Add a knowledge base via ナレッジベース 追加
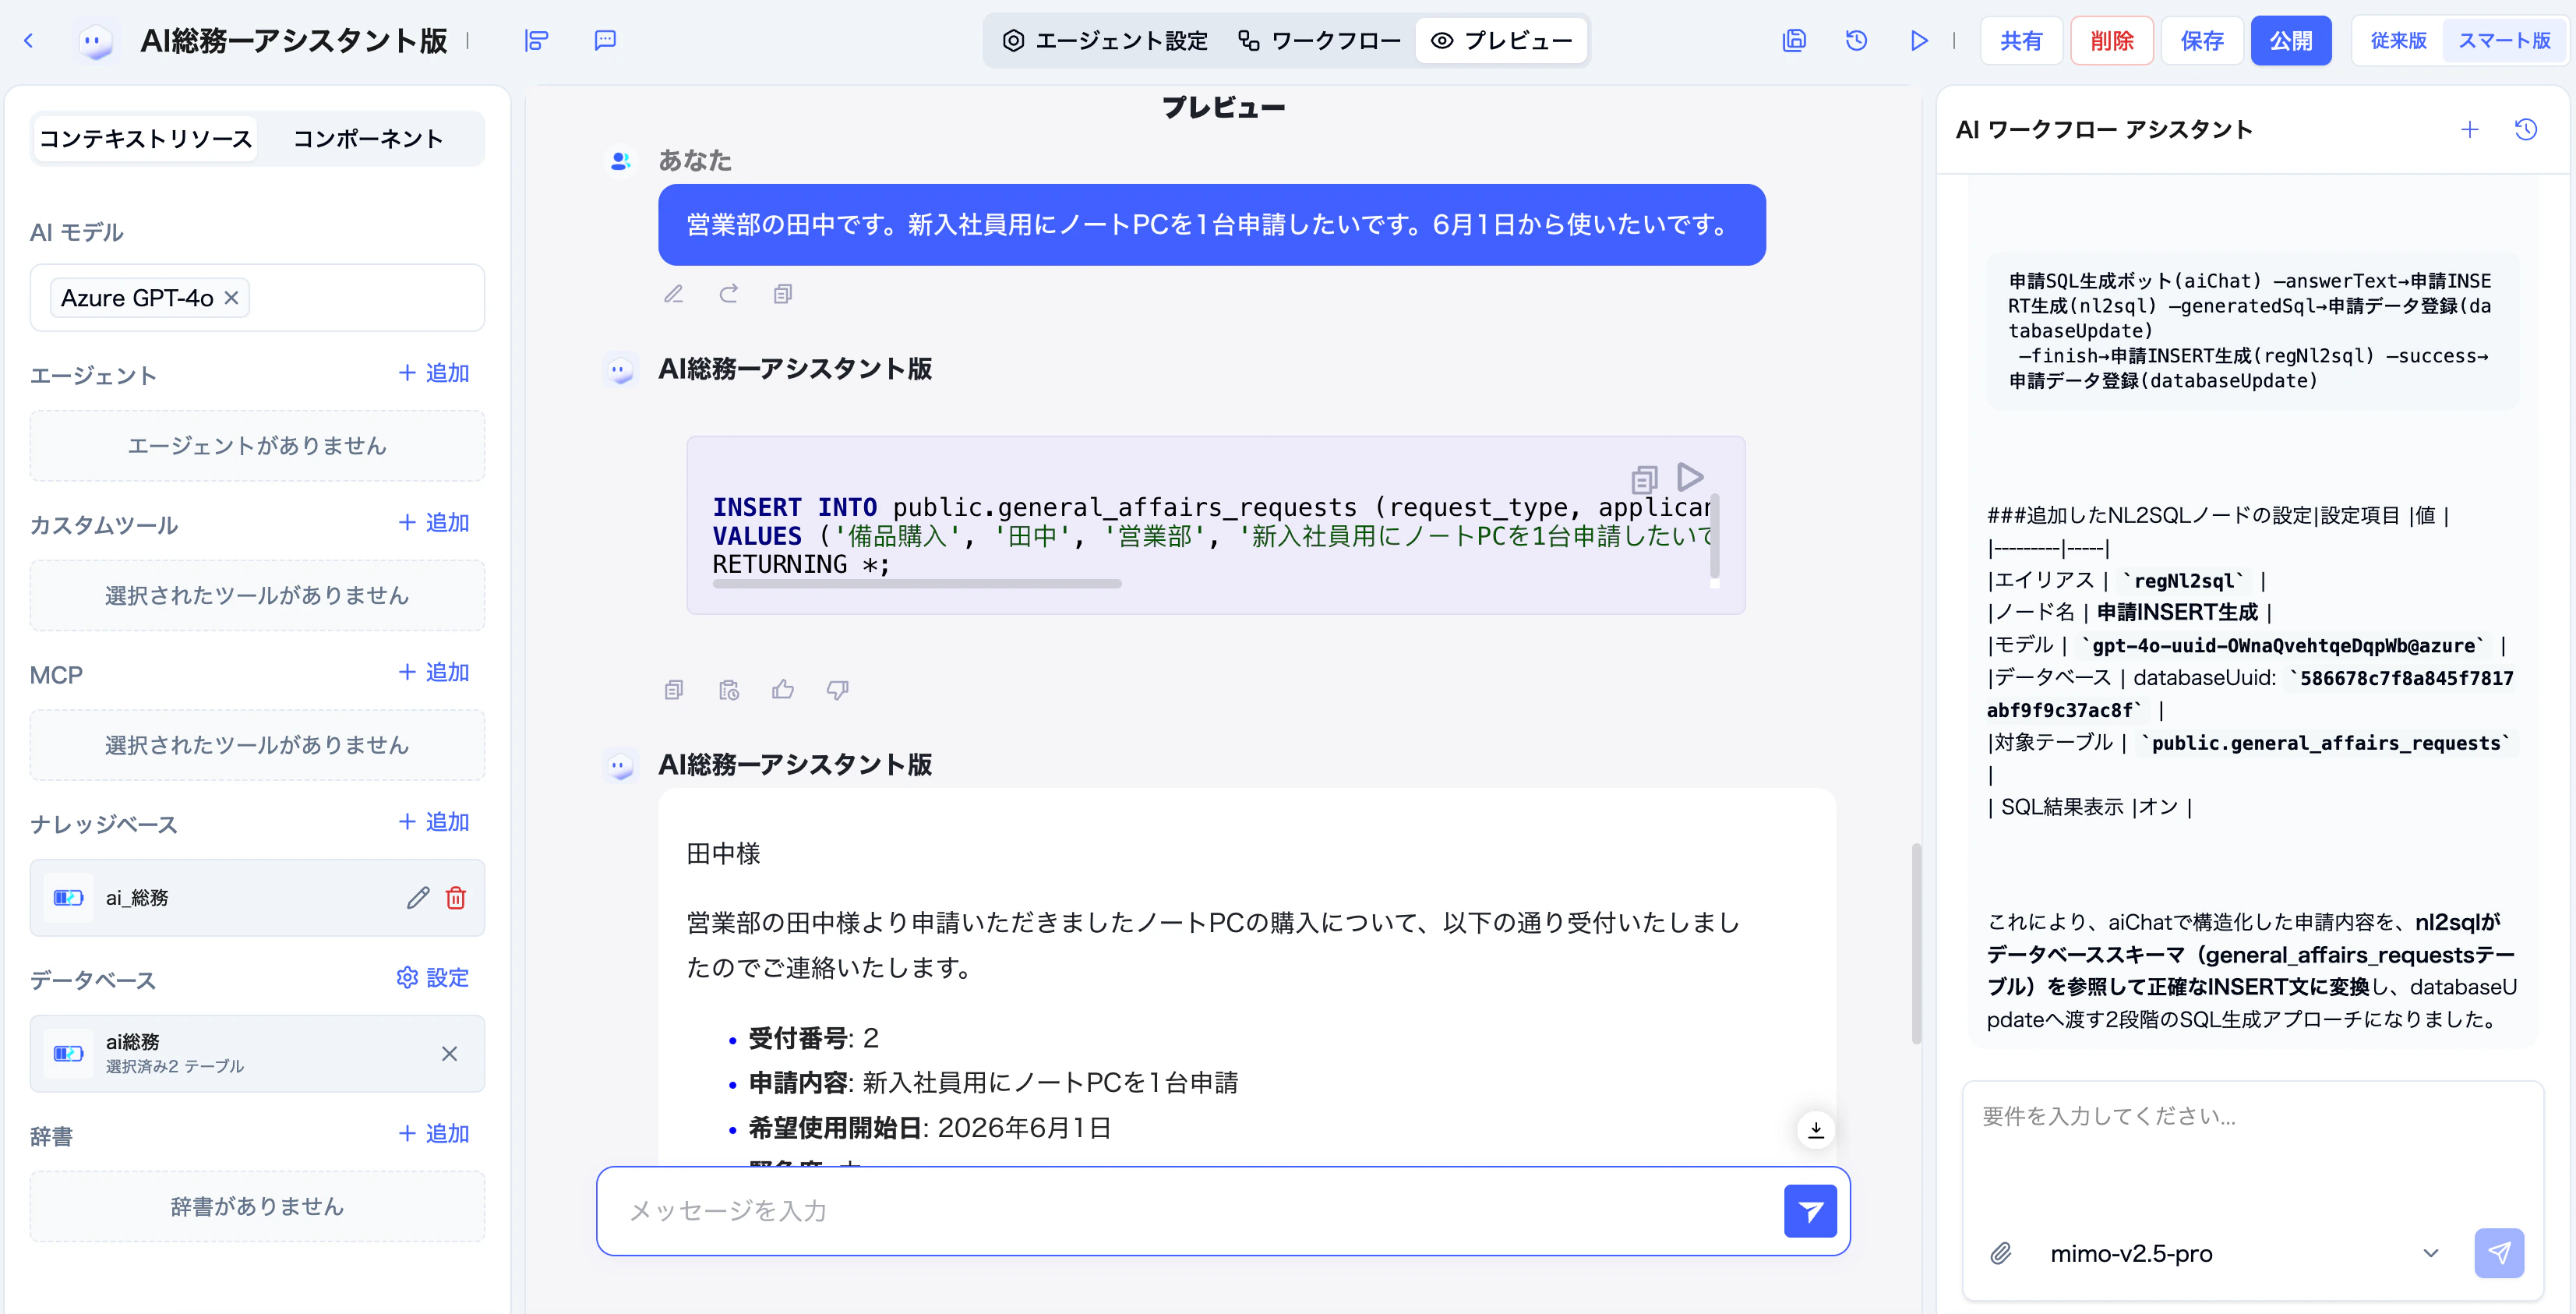 [x=434, y=822]
